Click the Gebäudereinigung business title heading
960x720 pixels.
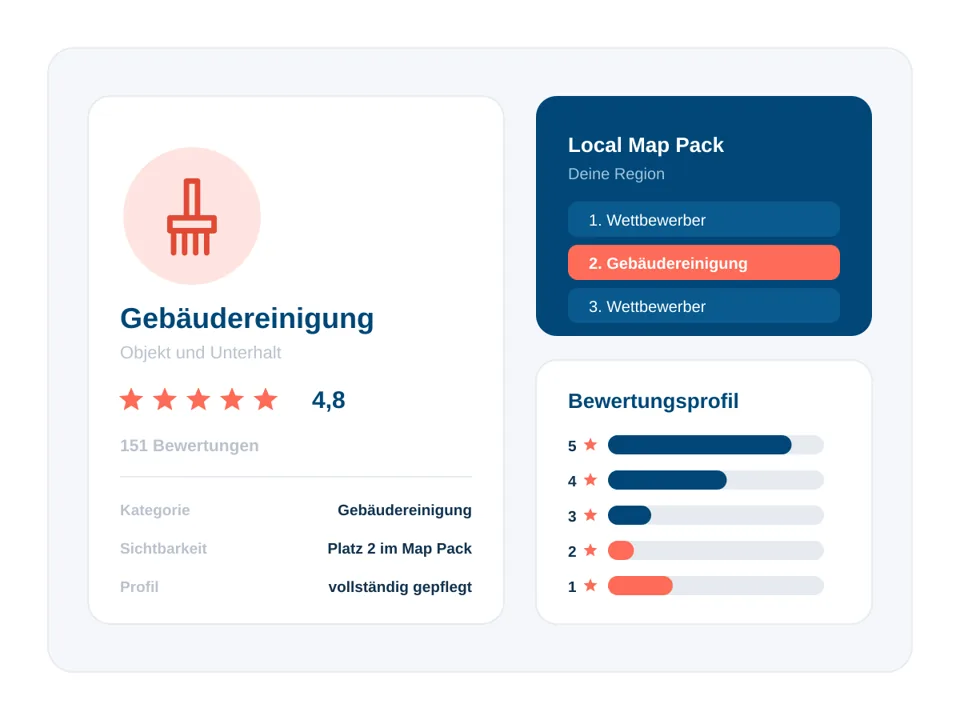[247, 319]
